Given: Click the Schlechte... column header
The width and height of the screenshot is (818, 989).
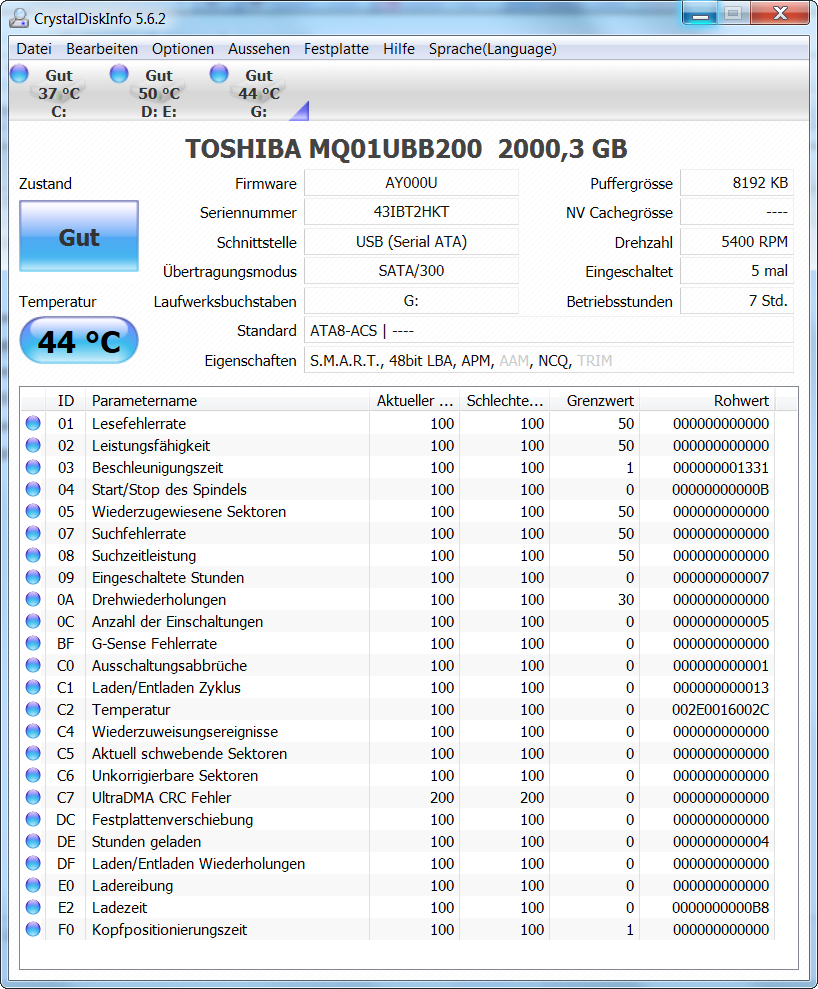Looking at the screenshot, I should 505,401.
